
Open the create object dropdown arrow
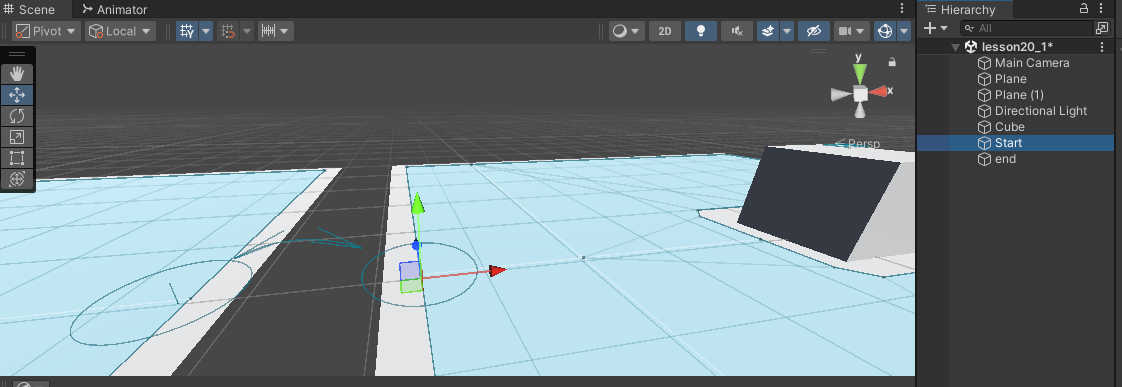[x=944, y=28]
